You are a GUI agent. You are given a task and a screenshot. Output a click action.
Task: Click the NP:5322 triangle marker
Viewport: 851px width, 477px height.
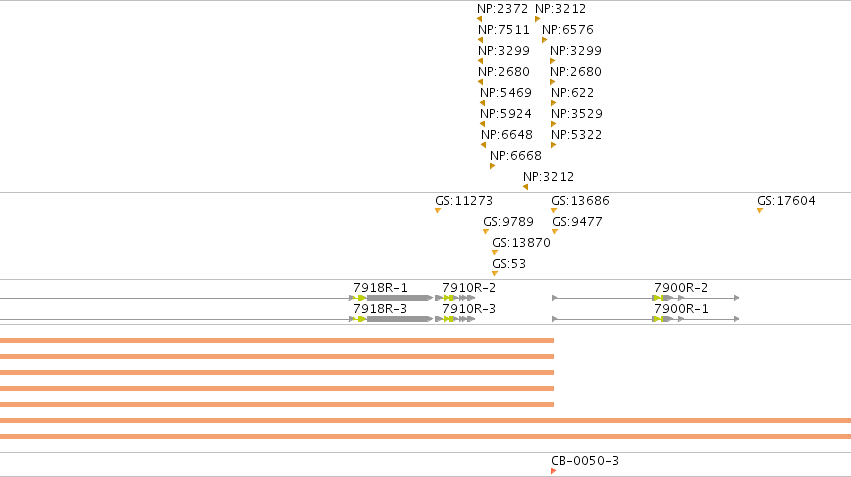click(x=554, y=145)
